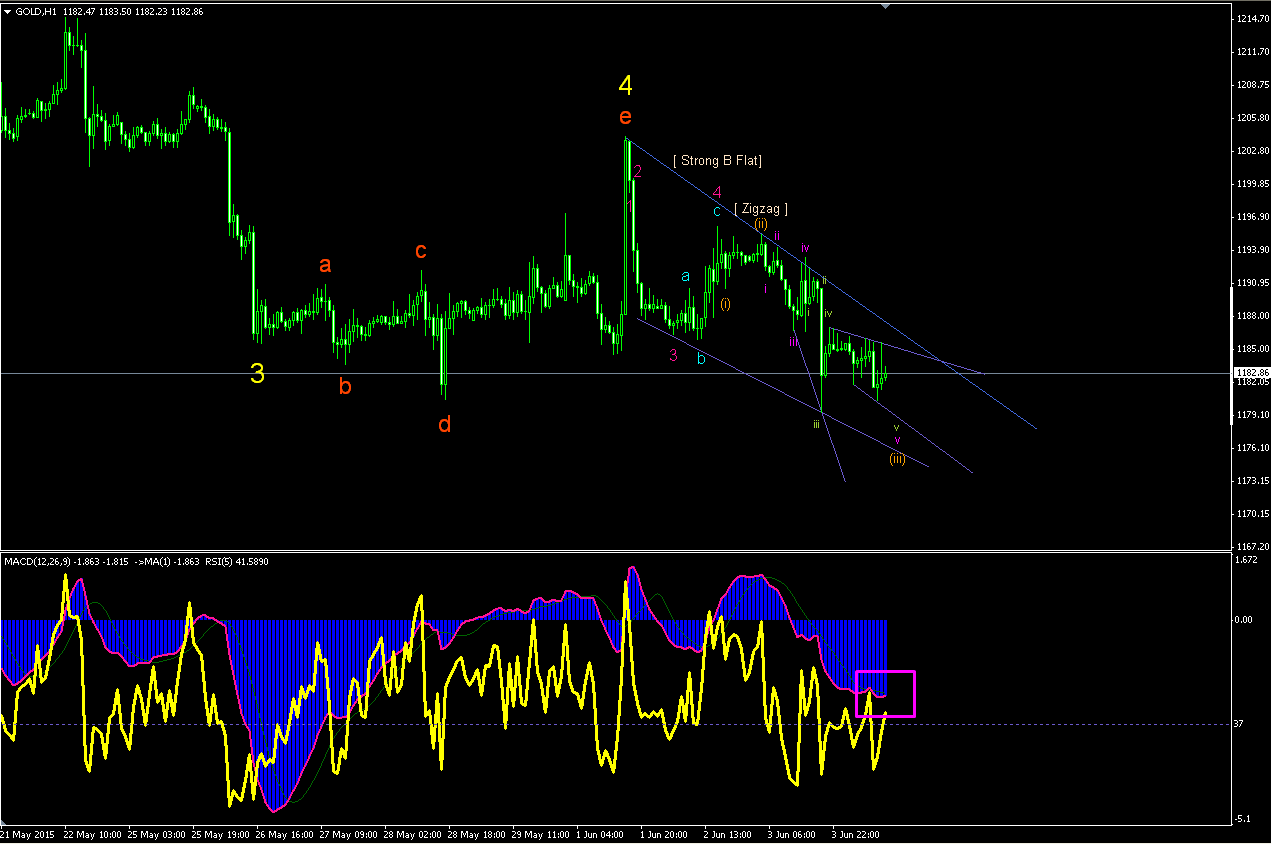Click price axis value 1176.10
This screenshot has width=1271, height=844.
tap(1251, 448)
